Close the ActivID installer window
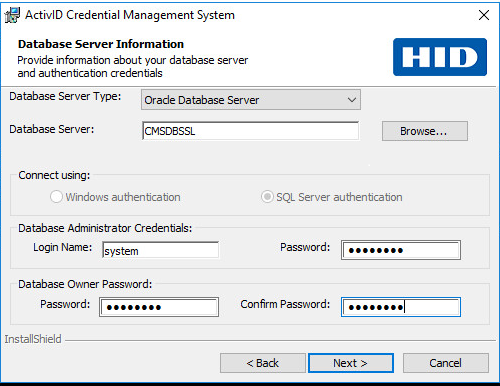500x386 pixels. point(484,15)
